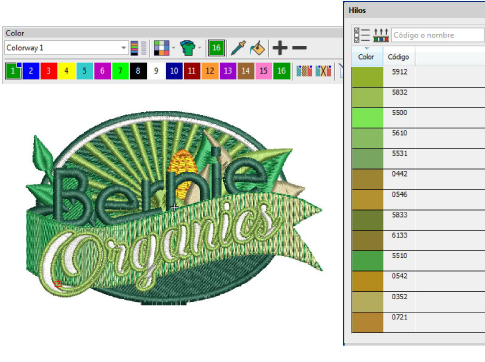Click the thread spools chart icon in Hilos
This screenshot has height=362, width=485.
[381, 35]
